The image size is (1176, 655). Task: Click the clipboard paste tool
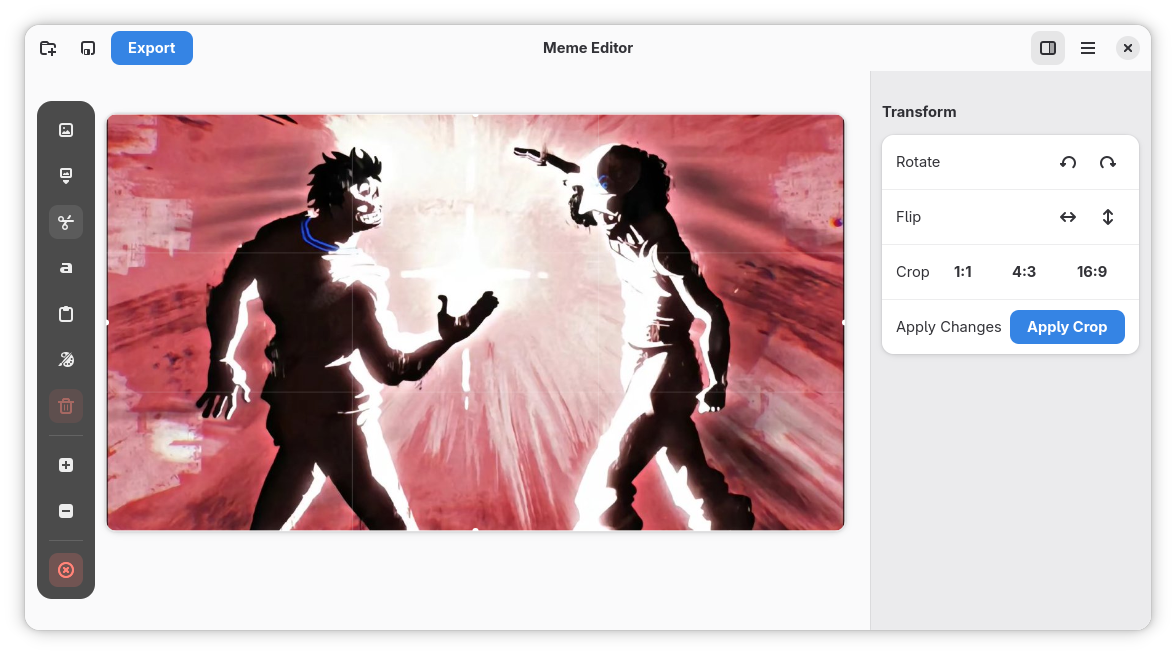coord(66,314)
